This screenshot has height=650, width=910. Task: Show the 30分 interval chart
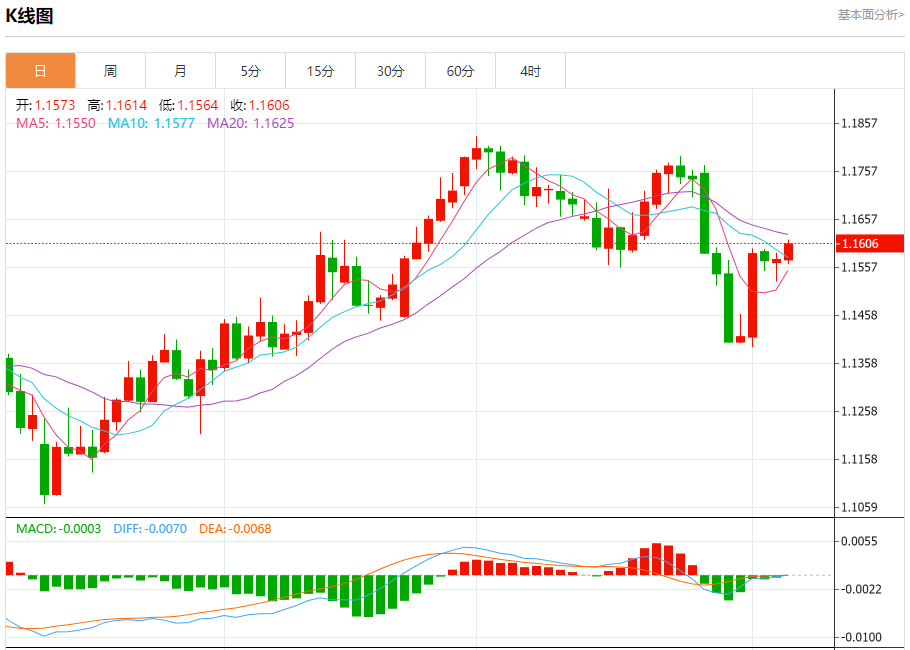click(391, 71)
